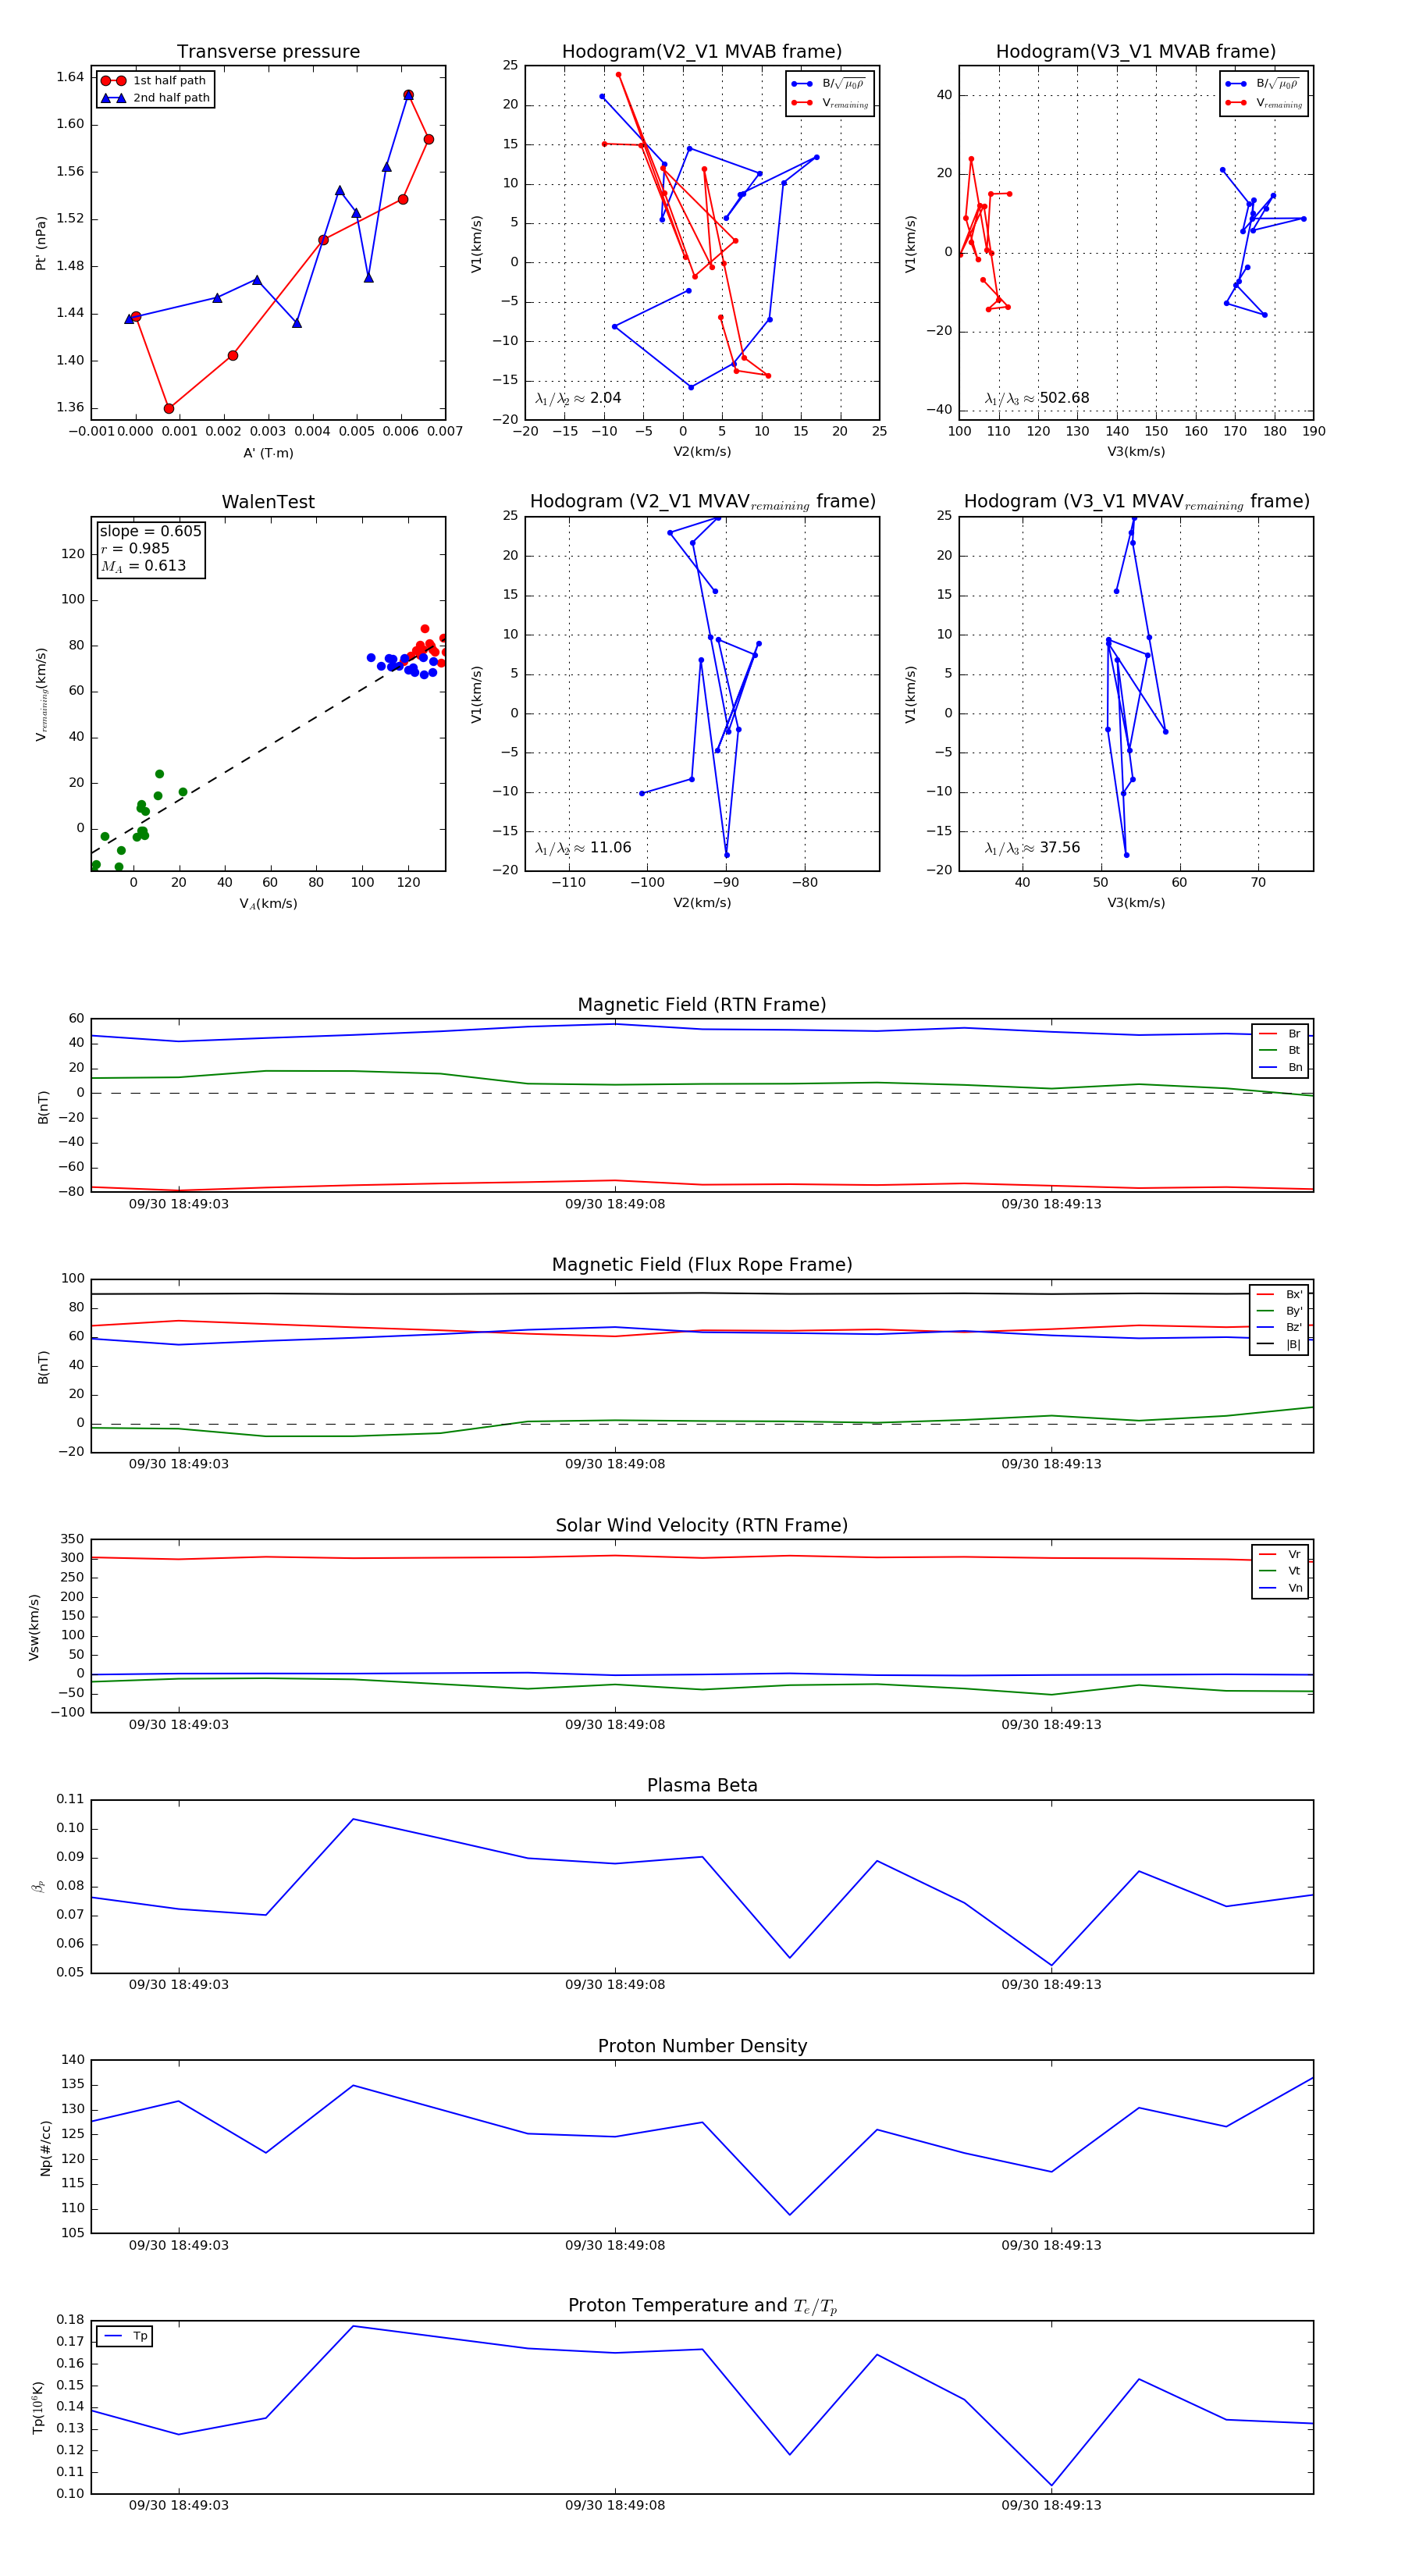Image resolution: width=1405 pixels, height=2576 pixels.
Task: Click the "Hodogram(V2_V1 MVAB frame)" title
Action: (702, 51)
